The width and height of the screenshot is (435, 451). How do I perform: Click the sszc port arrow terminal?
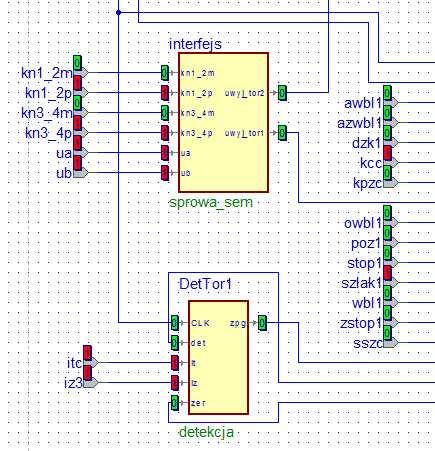click(391, 343)
